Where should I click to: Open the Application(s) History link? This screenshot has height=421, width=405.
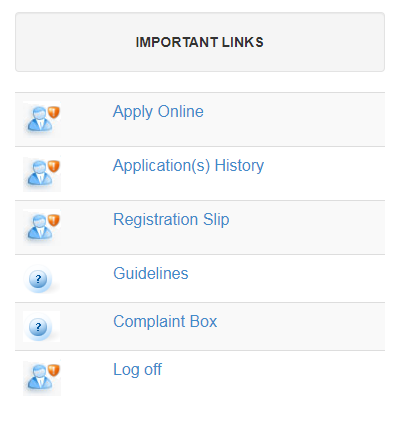coord(188,166)
